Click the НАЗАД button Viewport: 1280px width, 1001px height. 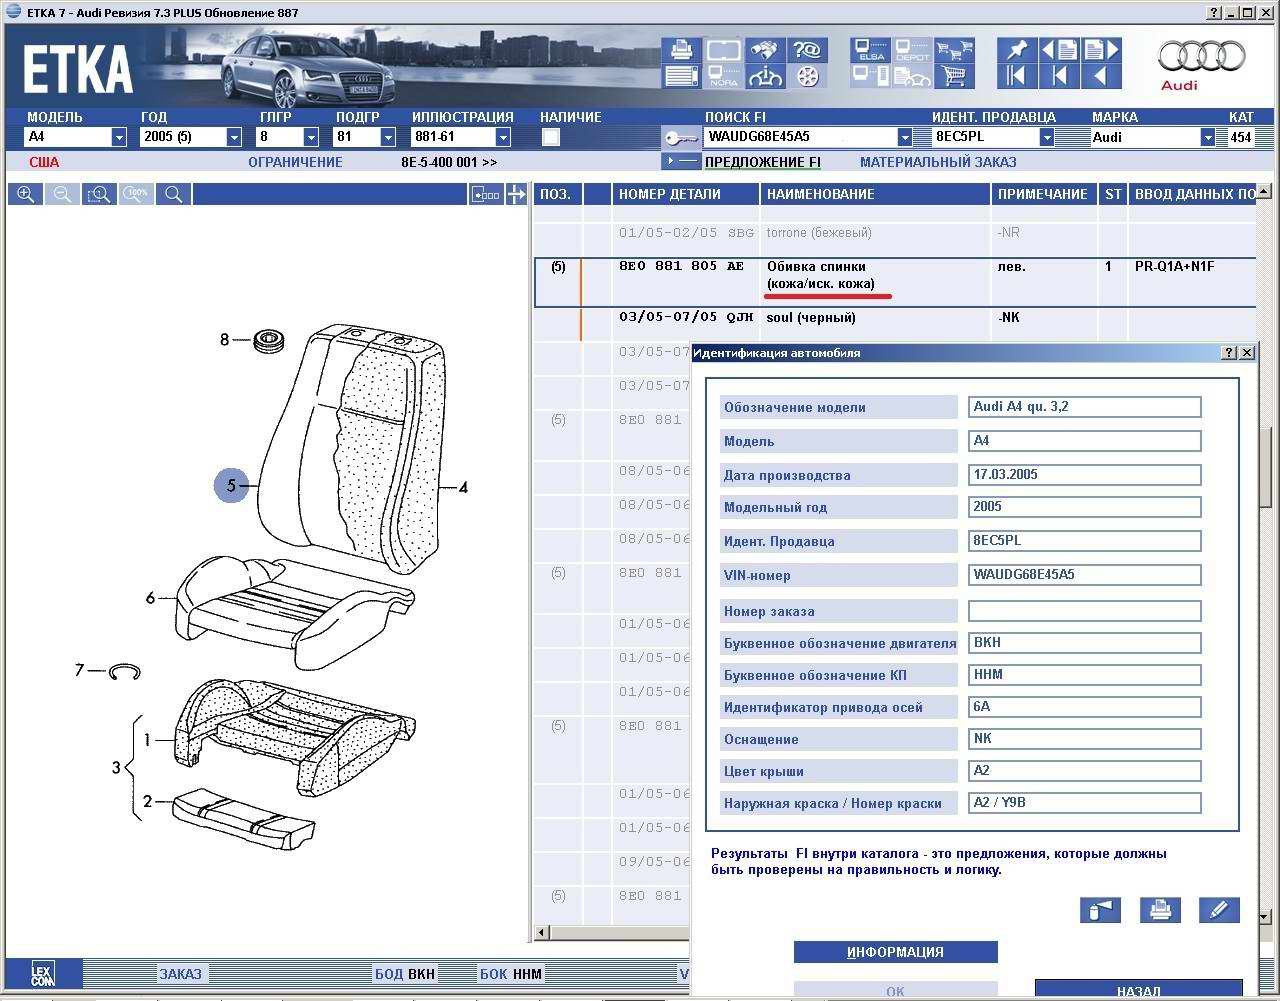(1139, 990)
